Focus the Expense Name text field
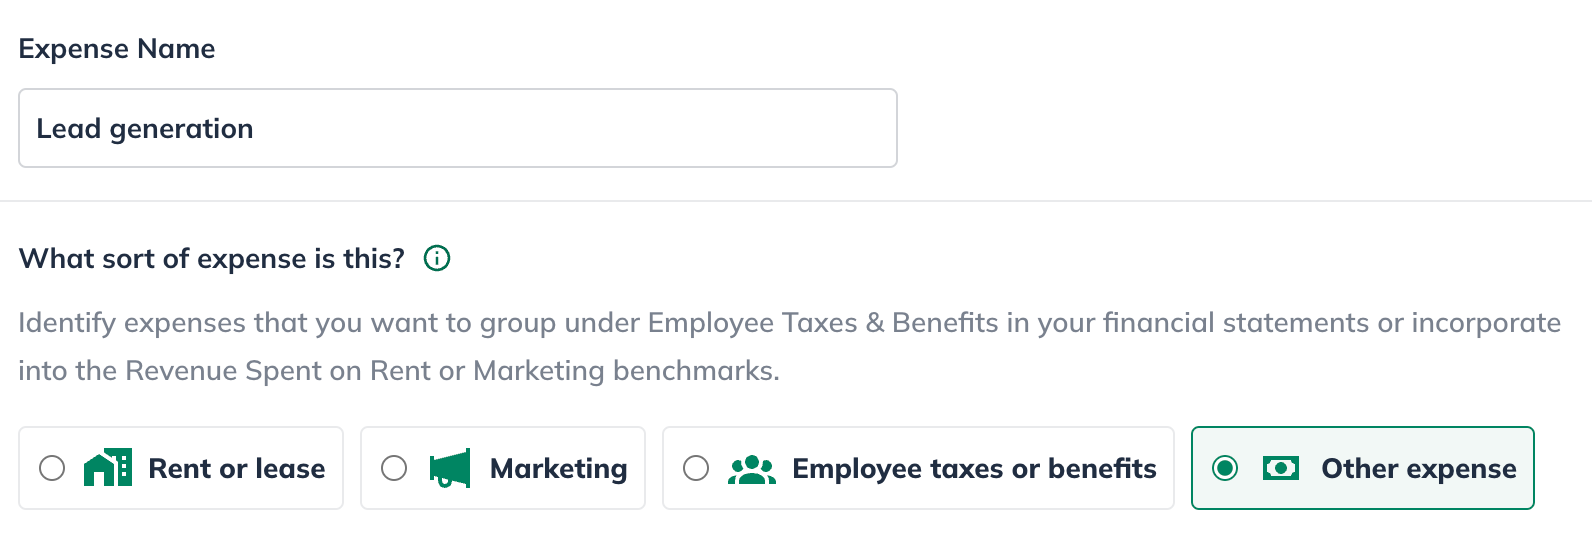Viewport: 1592px width, 534px height. (x=457, y=128)
